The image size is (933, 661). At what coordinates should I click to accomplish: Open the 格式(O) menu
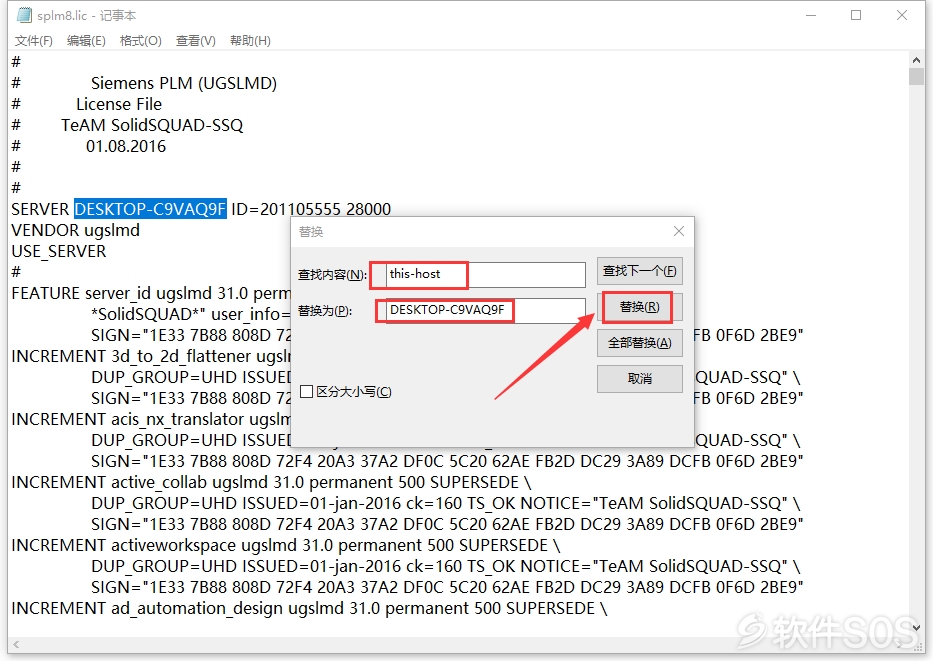tap(140, 40)
